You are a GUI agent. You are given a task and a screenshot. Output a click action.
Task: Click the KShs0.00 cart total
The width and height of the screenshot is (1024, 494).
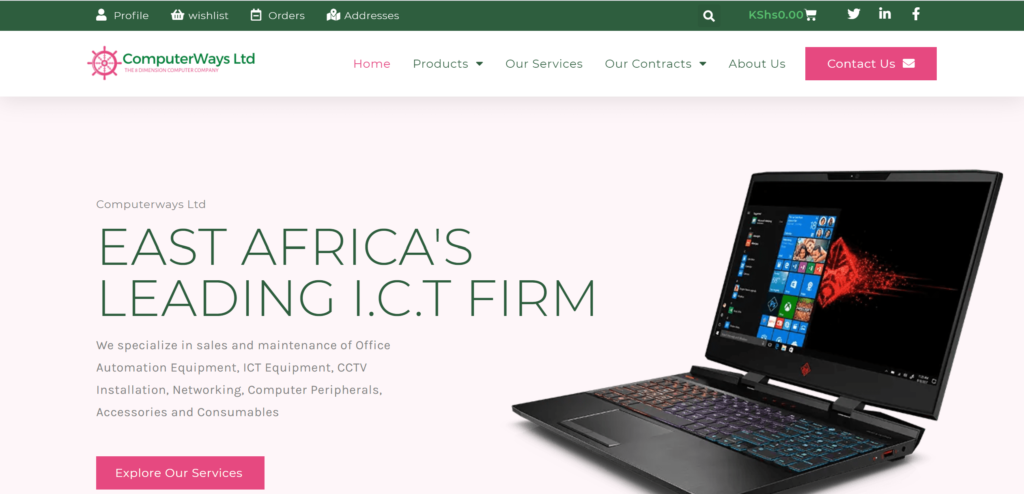click(x=776, y=15)
